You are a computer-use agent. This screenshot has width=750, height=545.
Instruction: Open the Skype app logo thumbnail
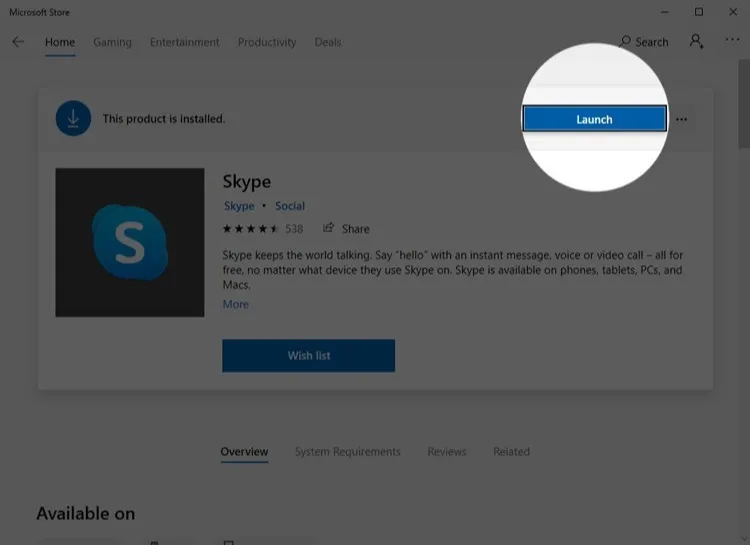click(130, 242)
